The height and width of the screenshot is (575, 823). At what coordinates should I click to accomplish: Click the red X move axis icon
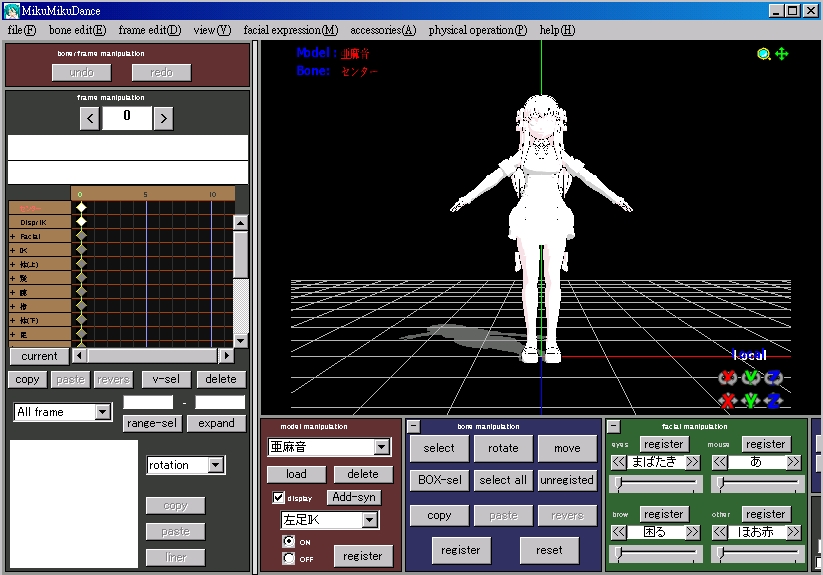click(727, 401)
